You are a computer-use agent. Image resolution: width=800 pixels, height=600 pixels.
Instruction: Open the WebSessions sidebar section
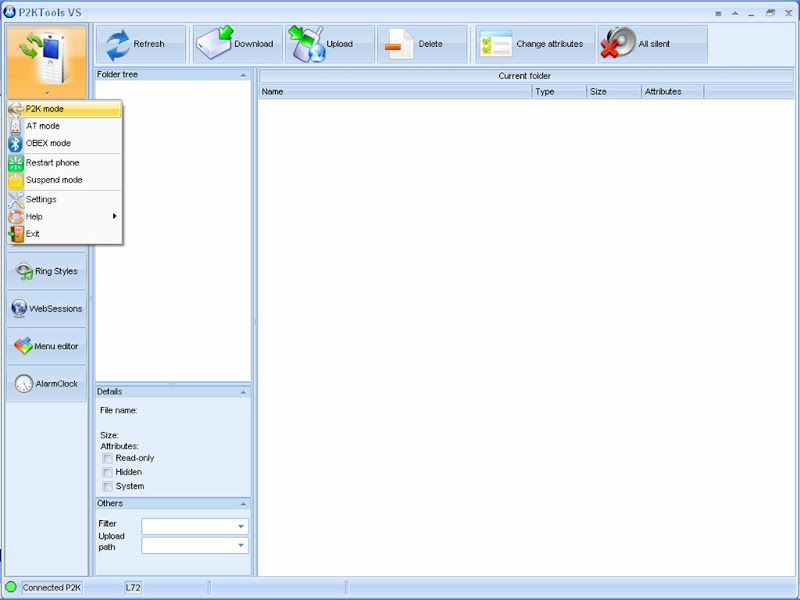pos(46,309)
